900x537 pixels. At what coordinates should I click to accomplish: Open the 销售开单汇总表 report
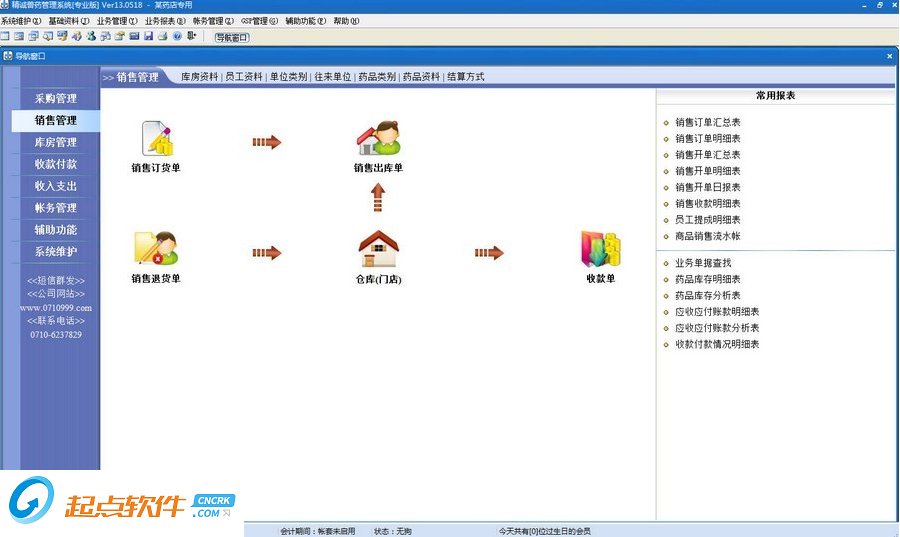coord(708,155)
